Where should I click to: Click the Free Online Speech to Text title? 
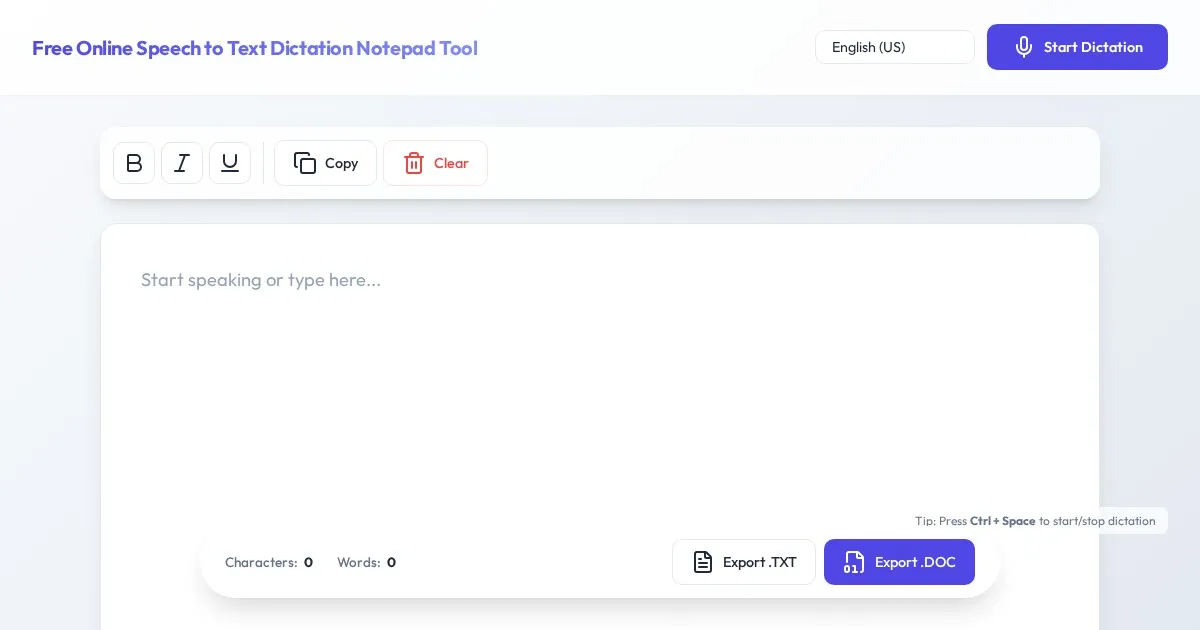(x=254, y=48)
